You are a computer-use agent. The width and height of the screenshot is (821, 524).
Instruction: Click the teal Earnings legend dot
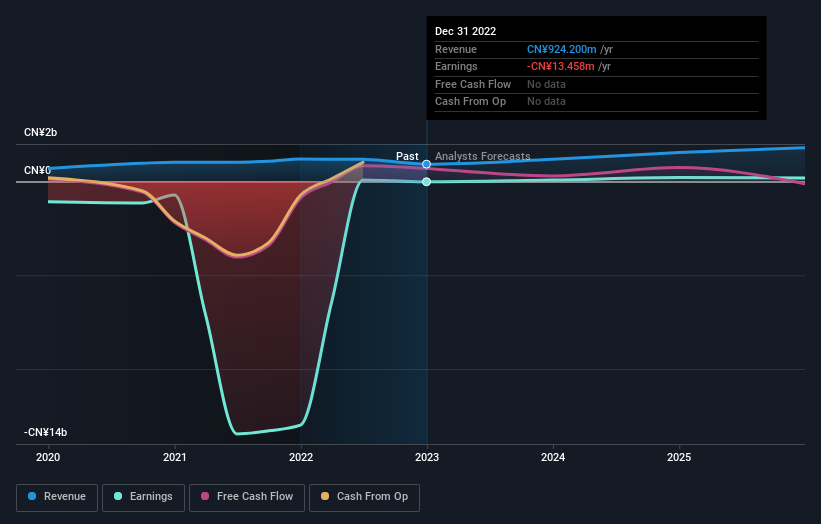[118, 496]
